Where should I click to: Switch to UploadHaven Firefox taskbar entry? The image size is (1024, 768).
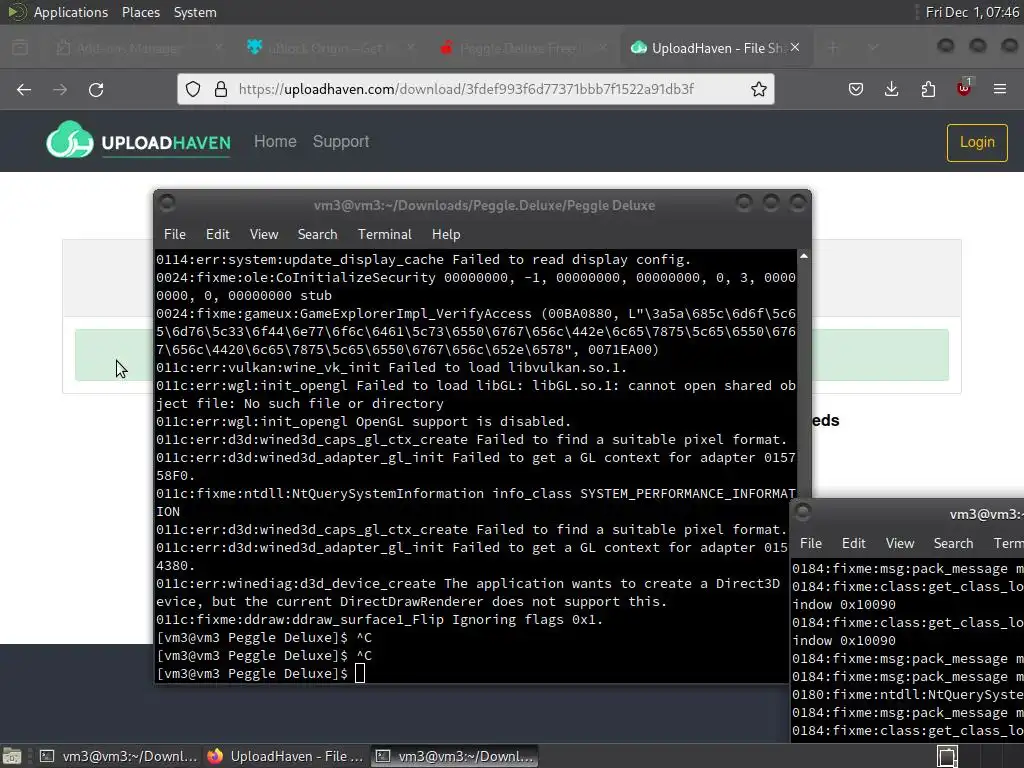(285, 756)
